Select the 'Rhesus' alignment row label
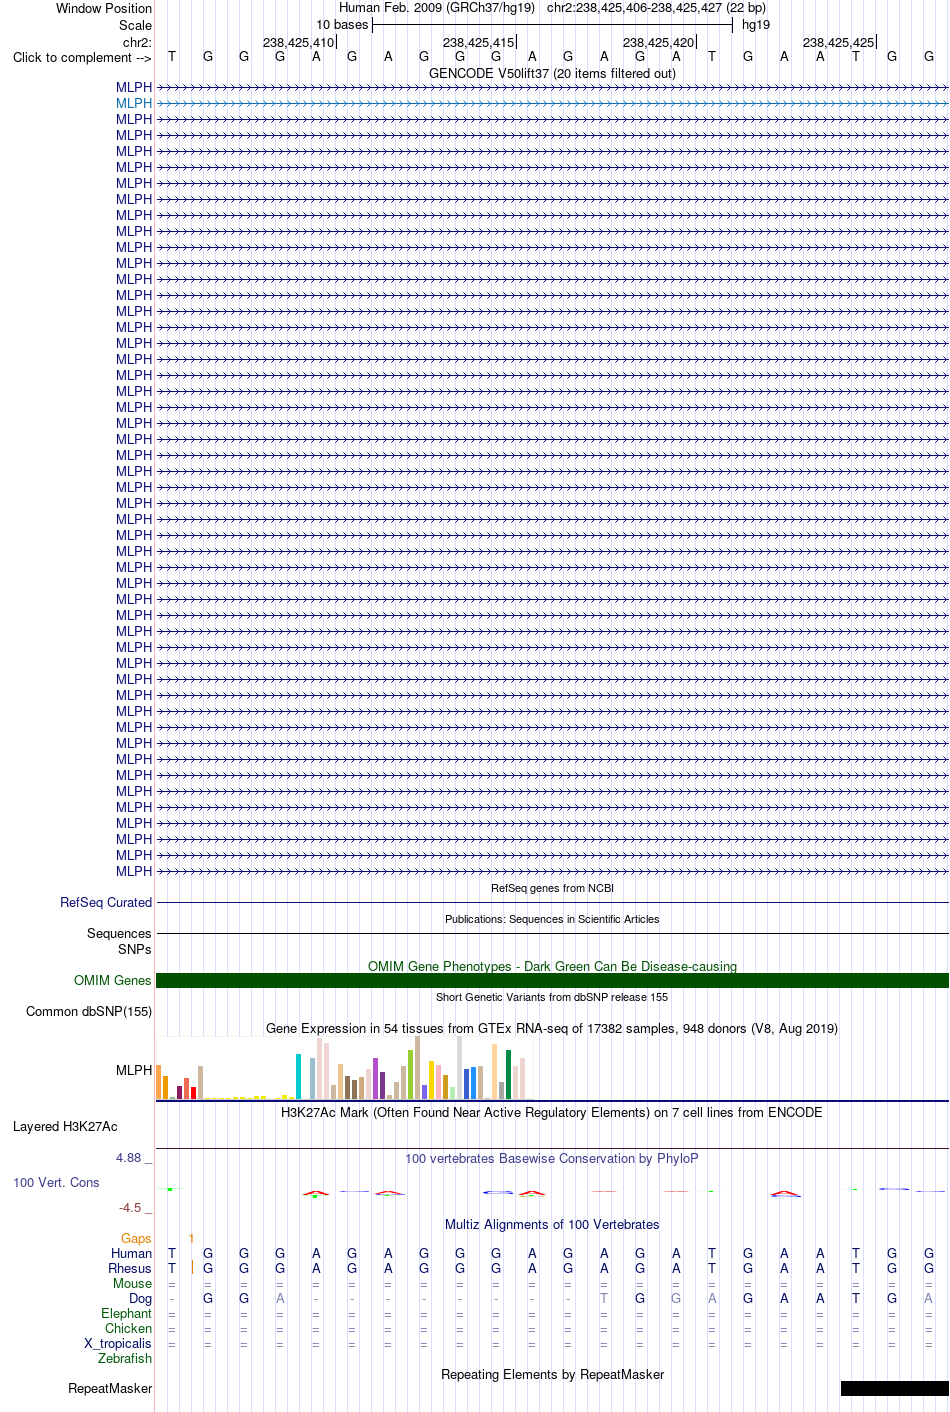This screenshot has width=950, height=1412. (x=130, y=1268)
